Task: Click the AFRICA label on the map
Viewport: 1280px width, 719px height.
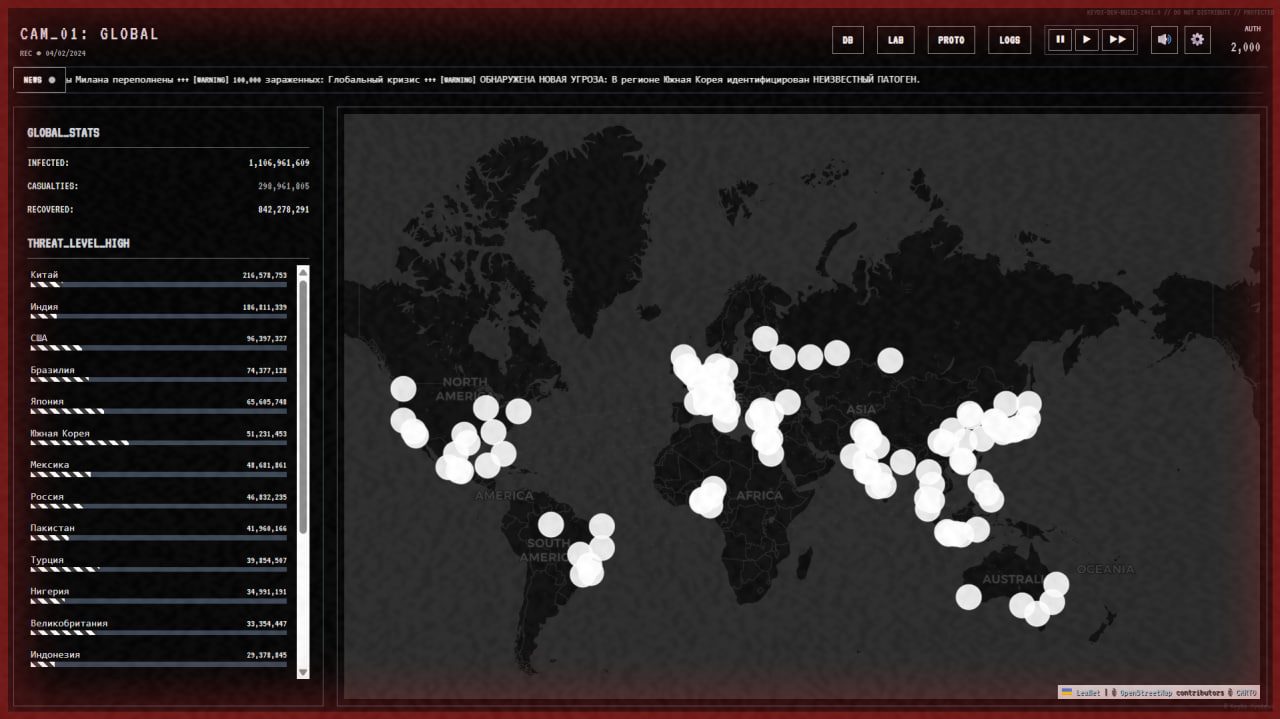Action: (759, 496)
